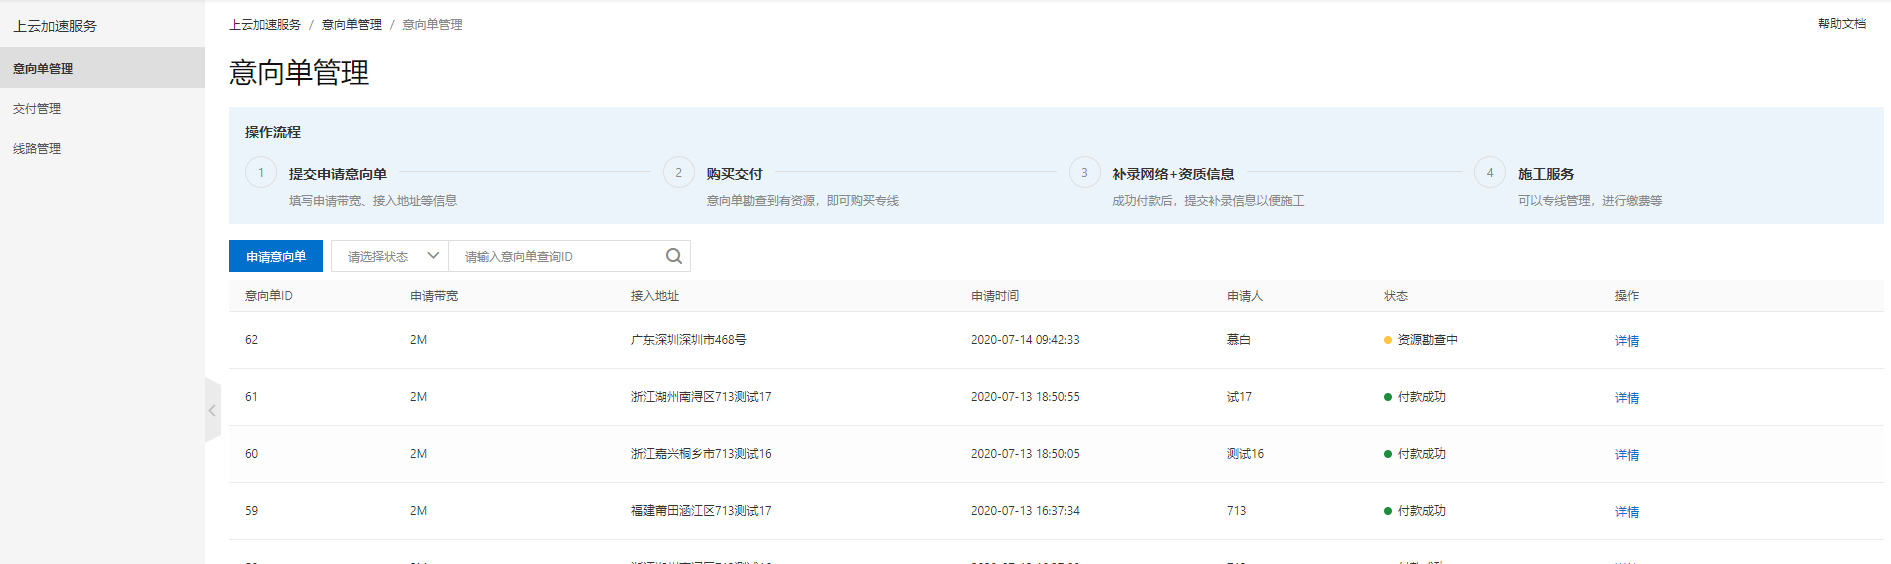Click 上云加速服务 in the breadcrumb
The image size is (1891, 564).
click(x=265, y=24)
